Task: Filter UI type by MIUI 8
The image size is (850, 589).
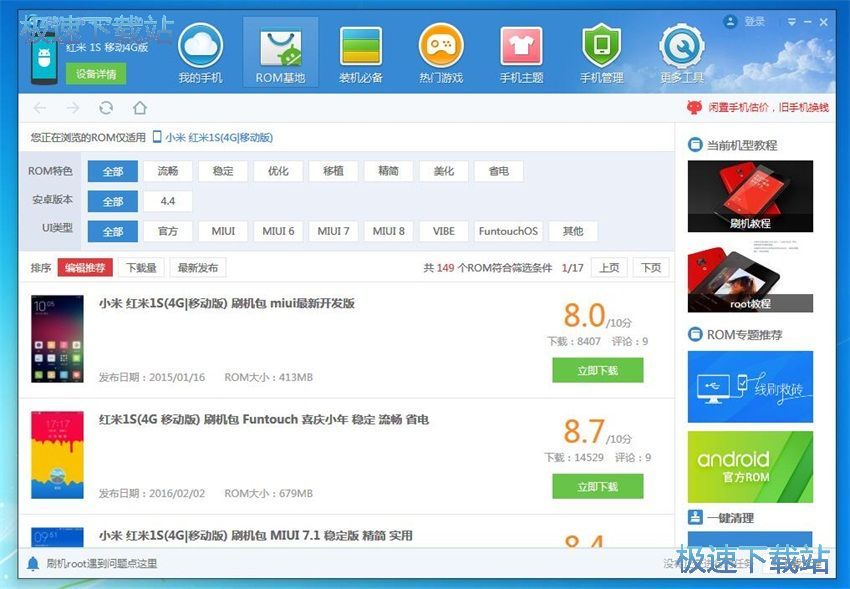Action: [388, 231]
